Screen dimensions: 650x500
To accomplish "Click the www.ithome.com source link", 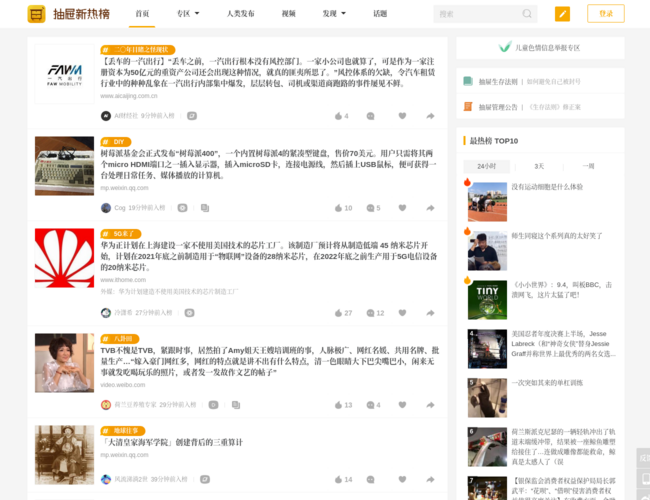I will [123, 280].
